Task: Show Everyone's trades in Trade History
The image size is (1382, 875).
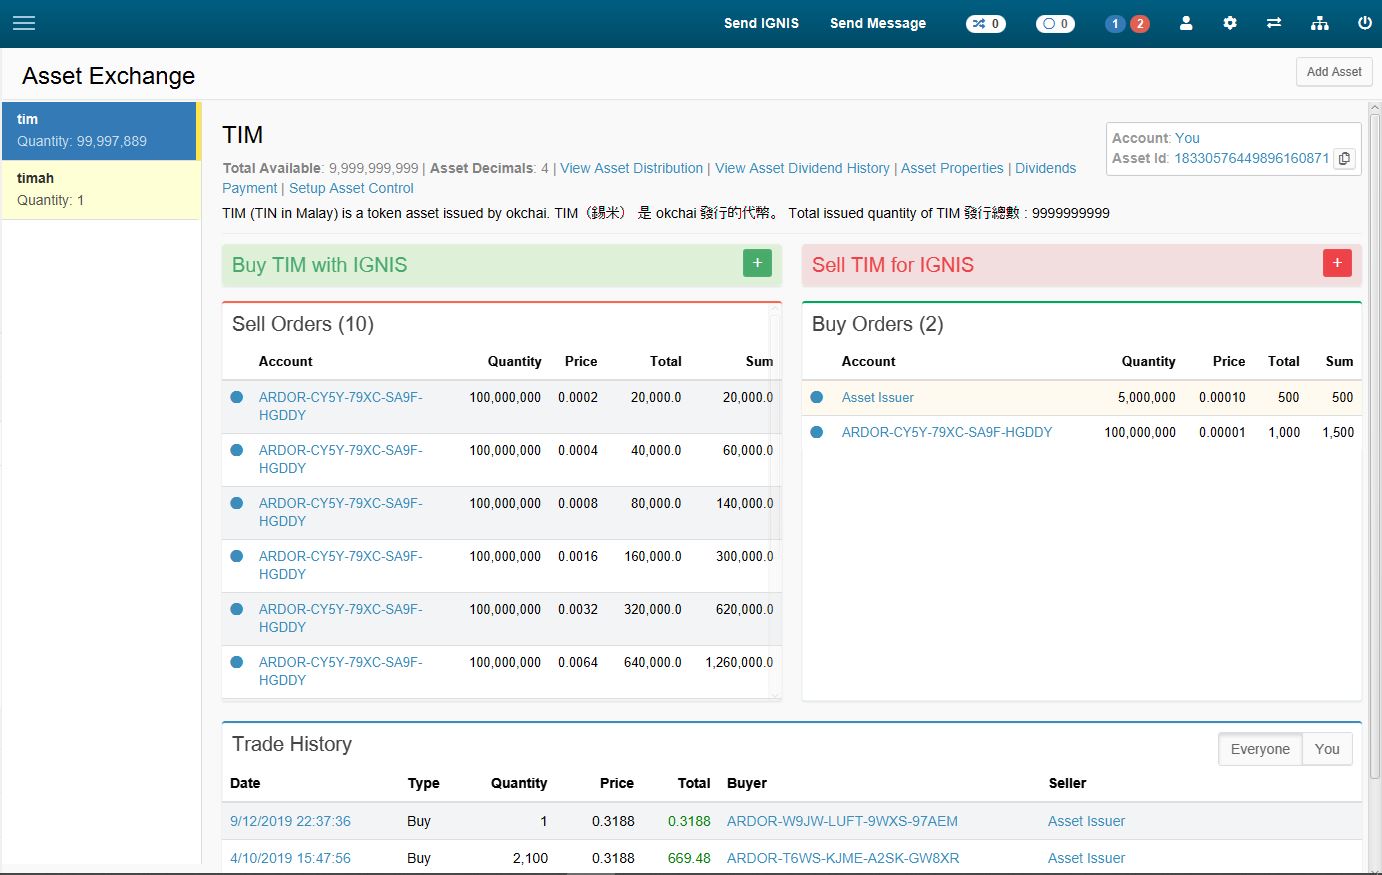Action: click(x=1259, y=749)
